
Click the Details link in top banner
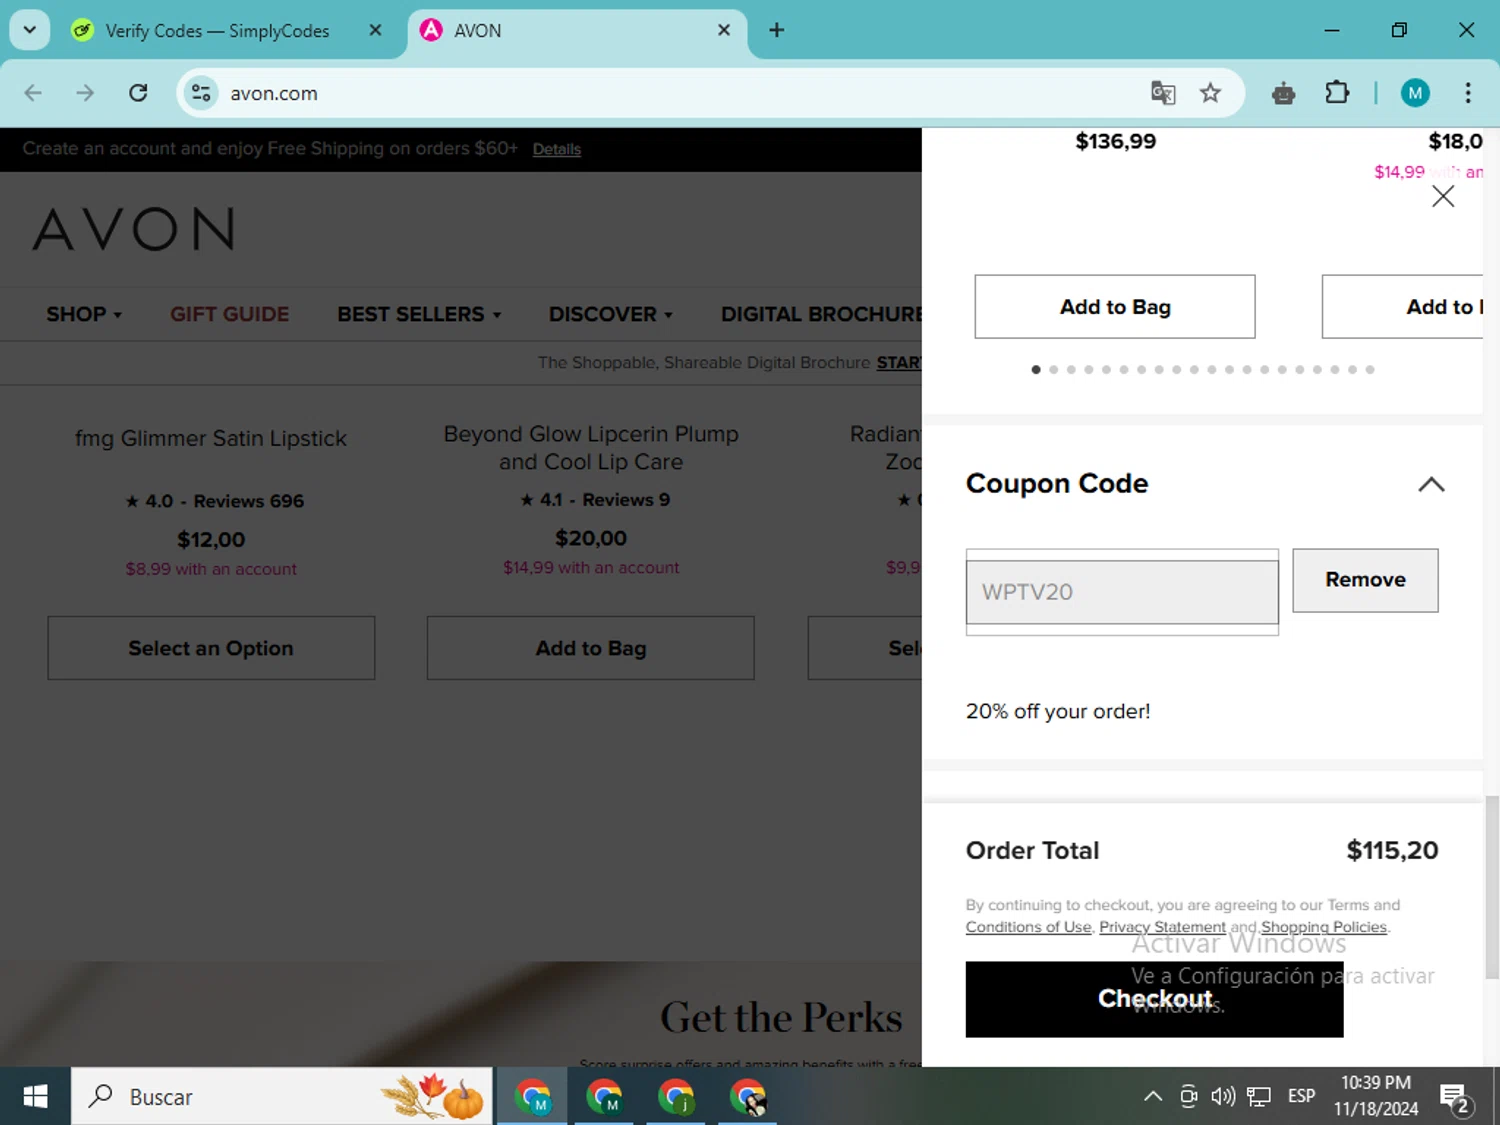tap(556, 149)
